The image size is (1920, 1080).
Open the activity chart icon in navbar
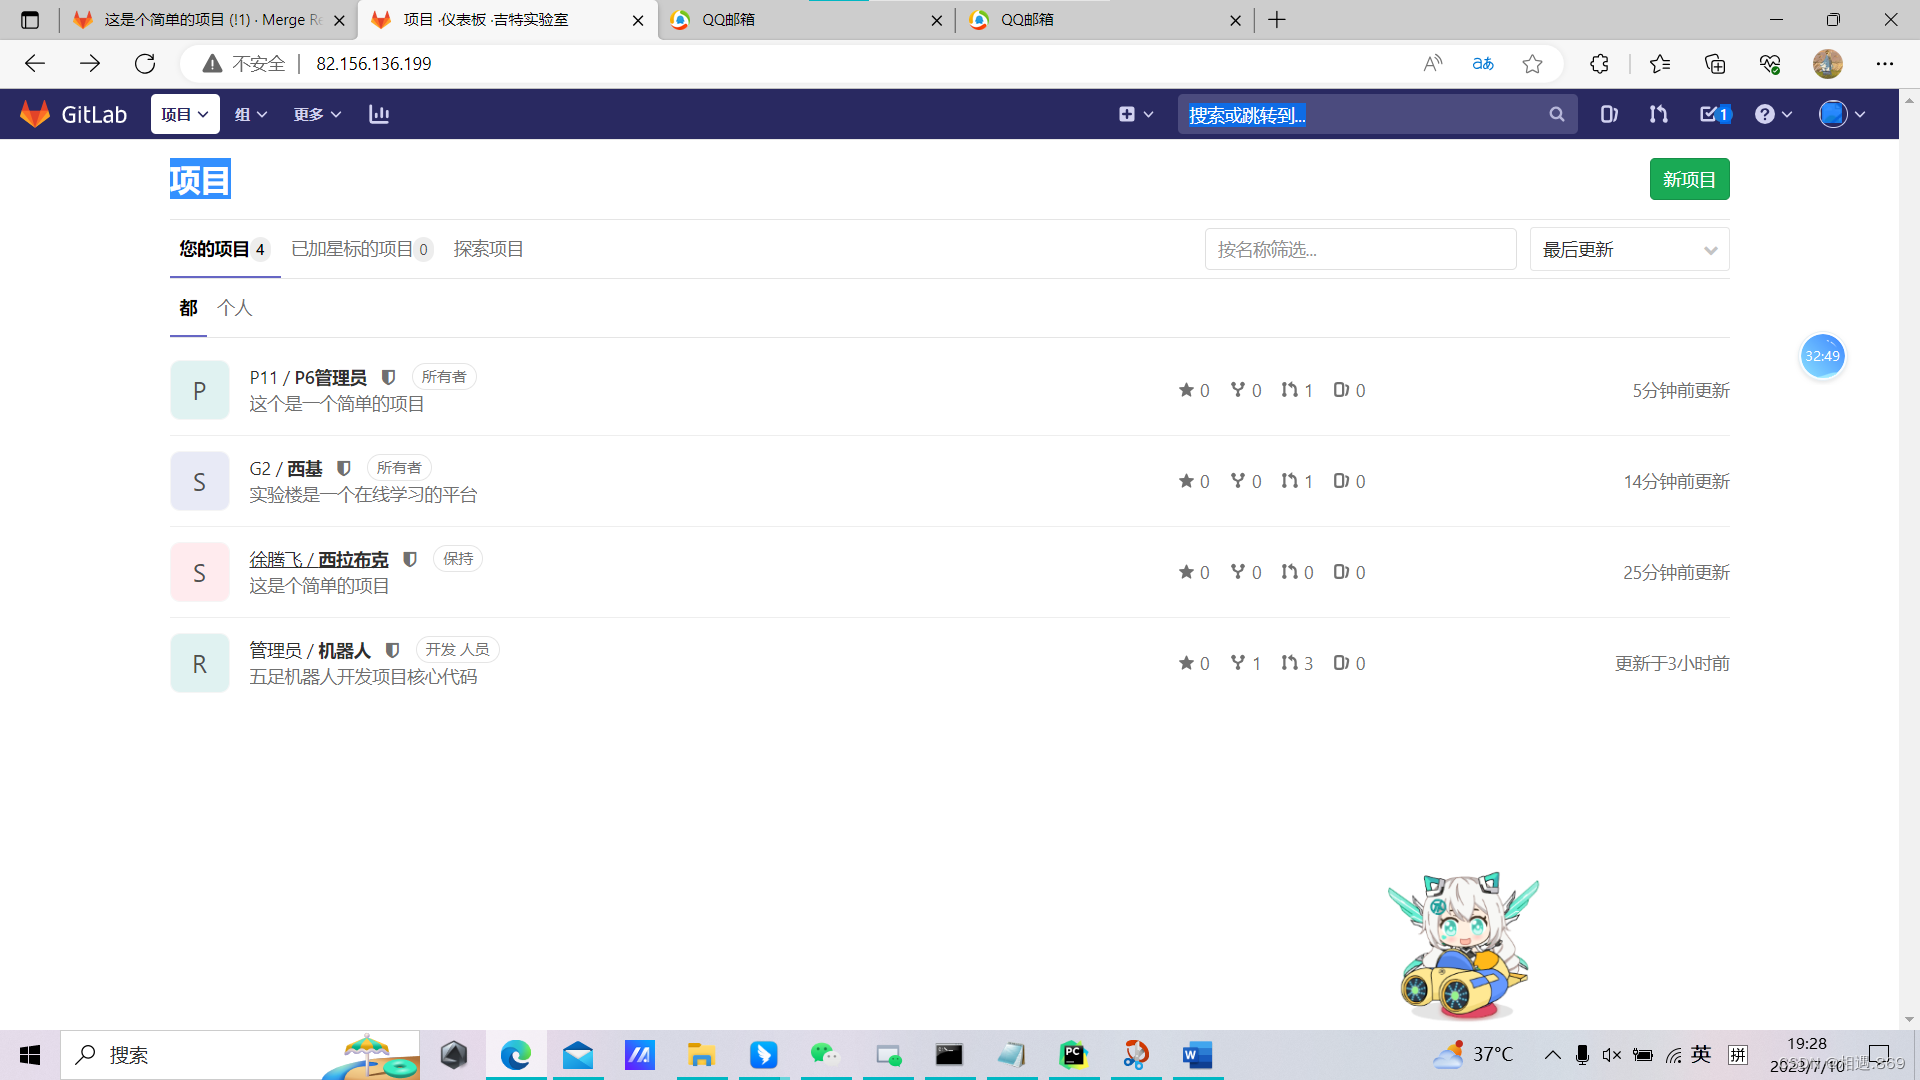[x=379, y=114]
